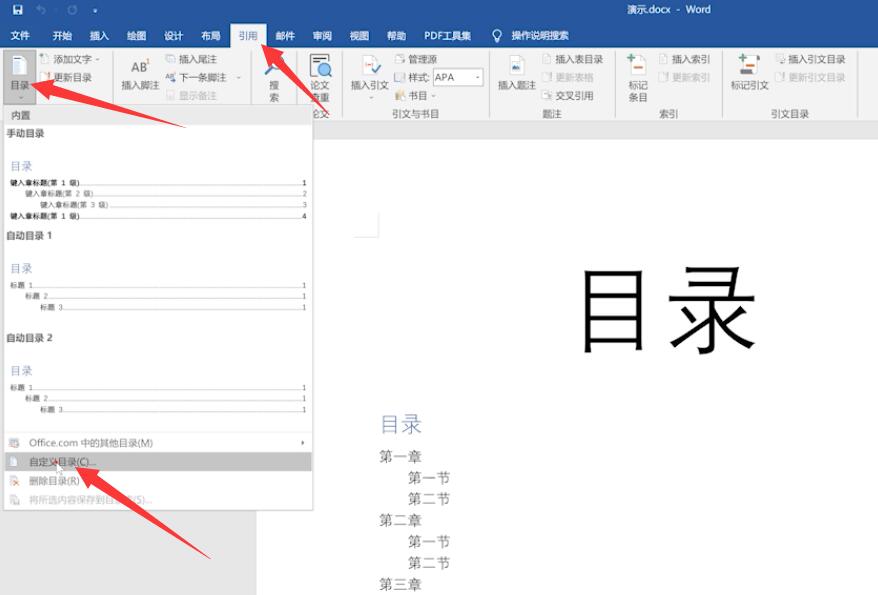Click the 更新引文目录 button
This screenshot has height=595, width=878.
[810, 77]
